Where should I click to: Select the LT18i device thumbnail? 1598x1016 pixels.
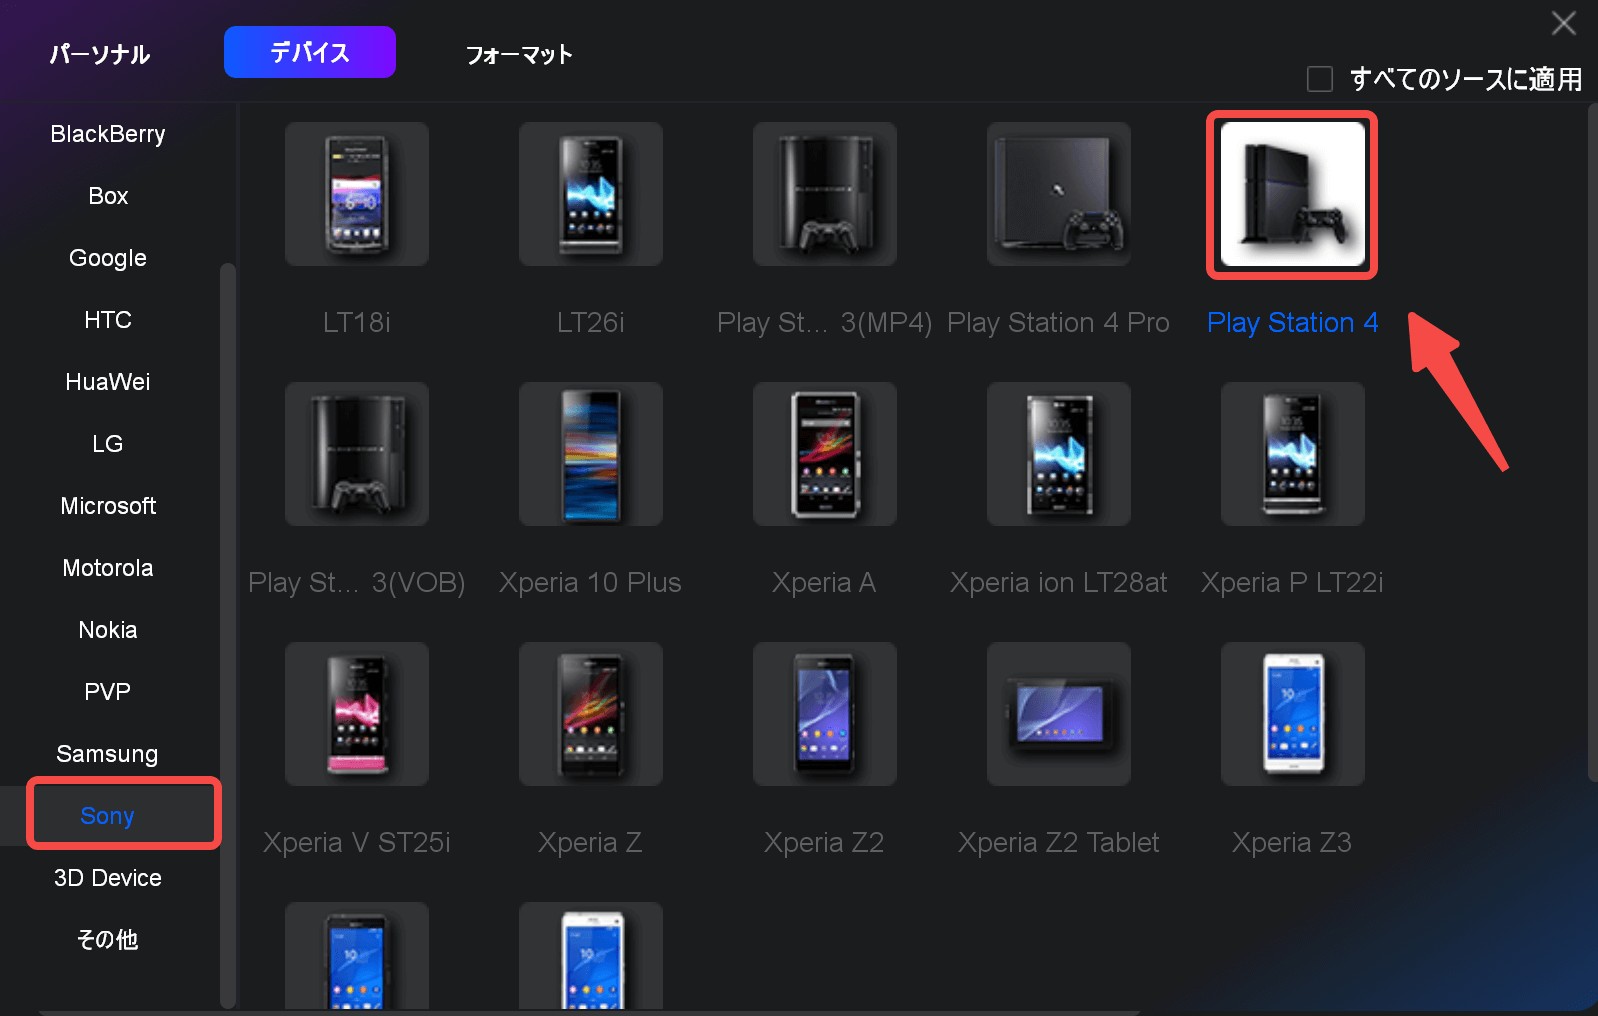tap(357, 194)
